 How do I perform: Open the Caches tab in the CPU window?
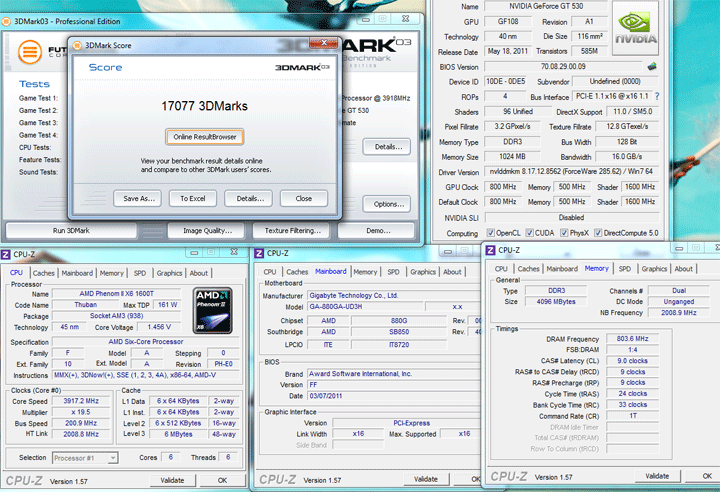point(44,273)
